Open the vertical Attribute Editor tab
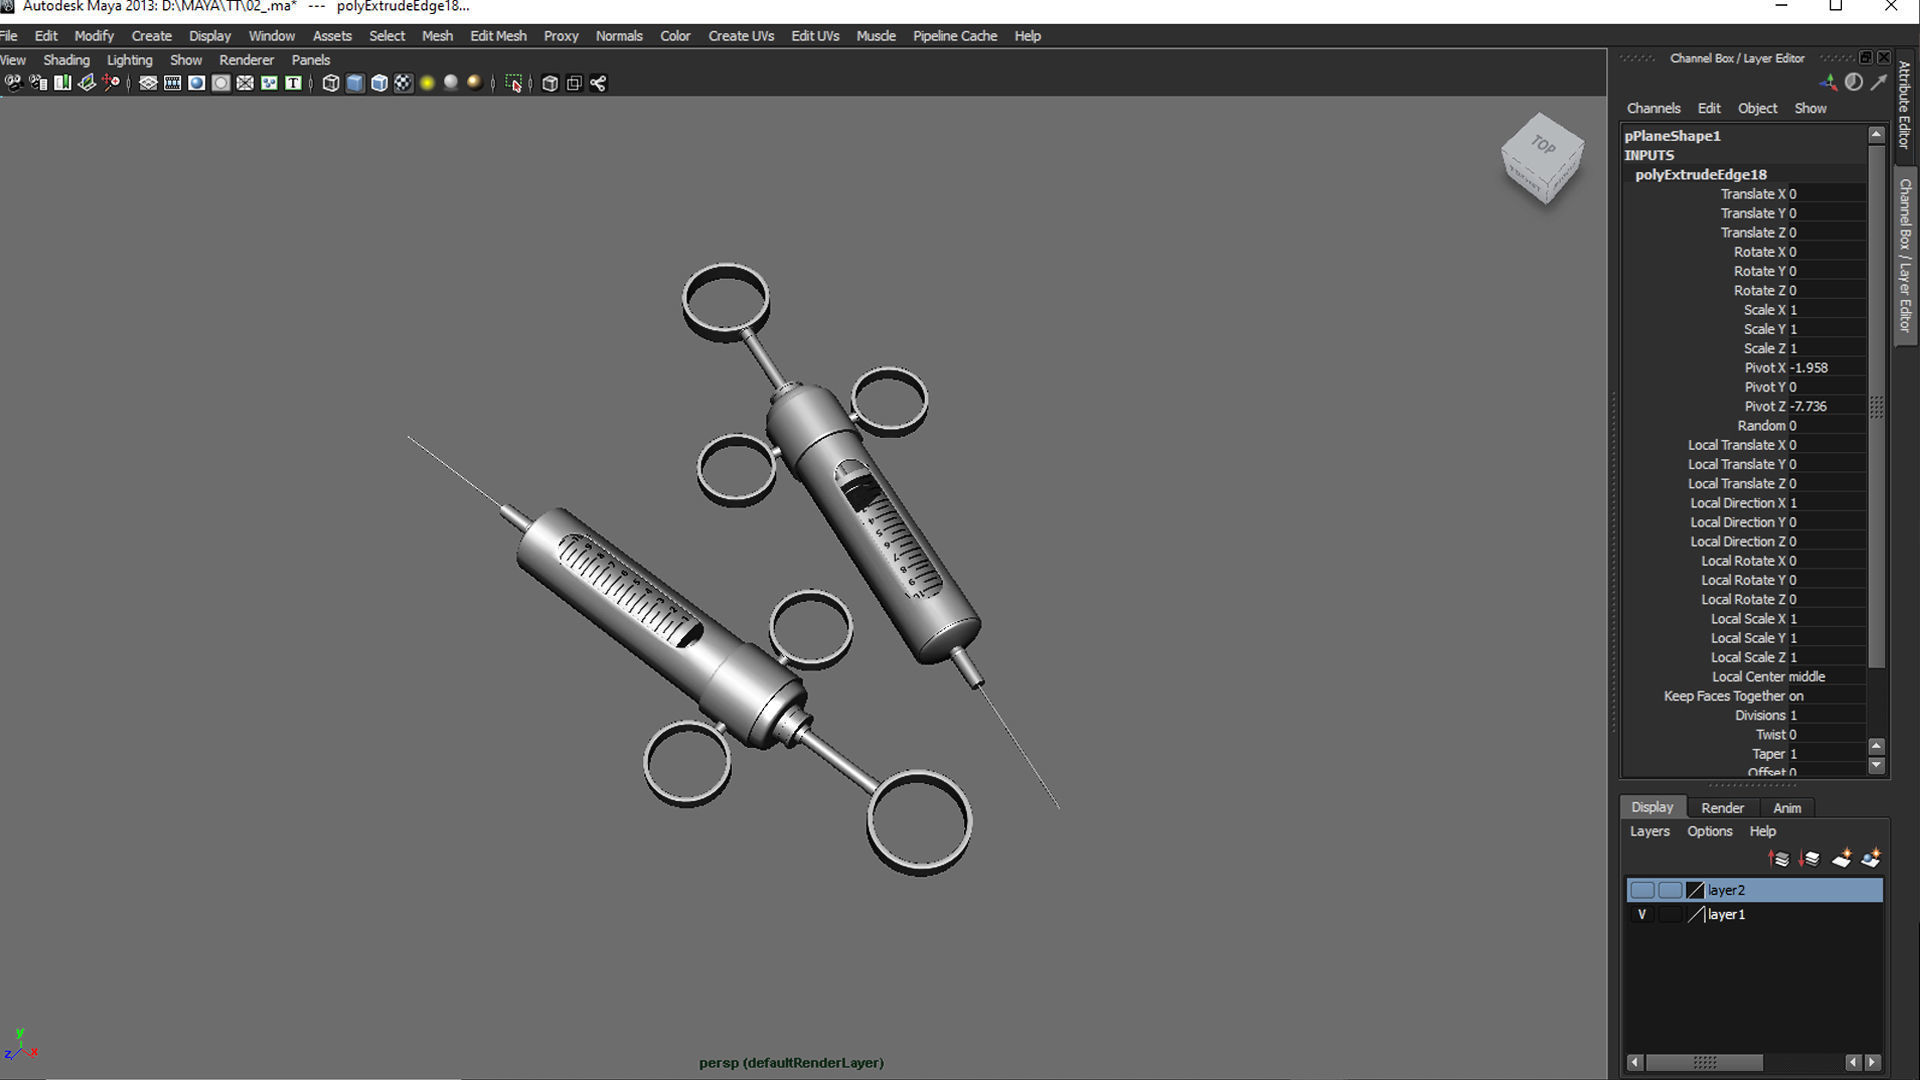This screenshot has width=1920, height=1080. pyautogui.click(x=1905, y=105)
